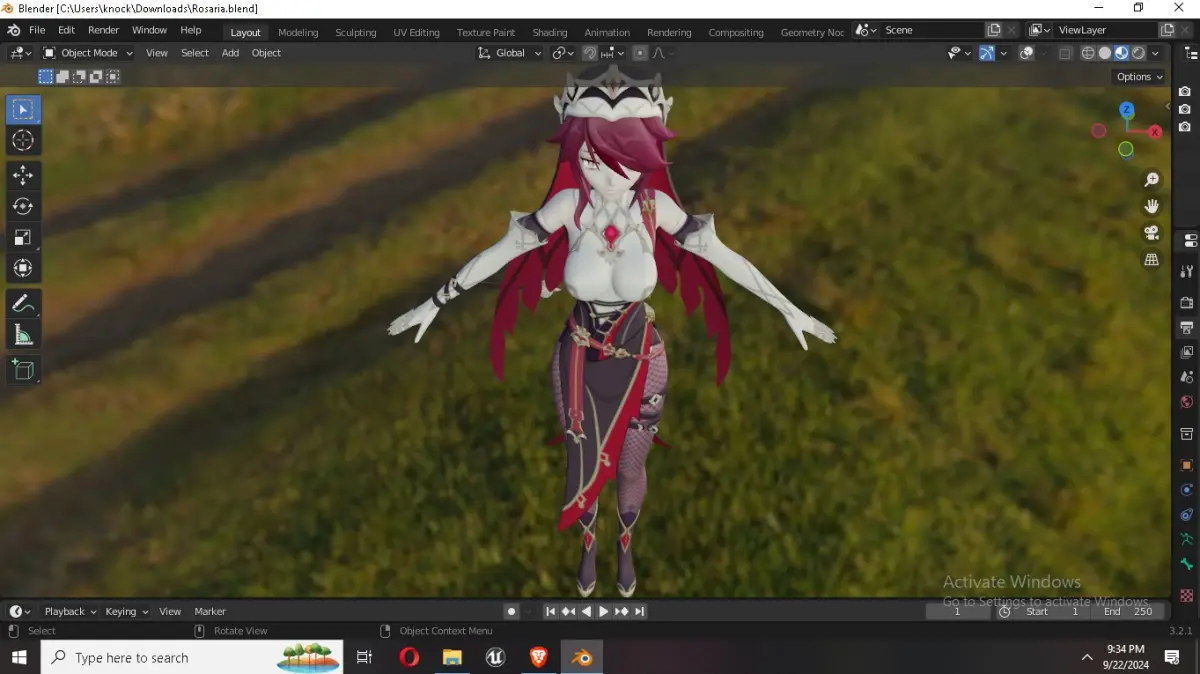Screen dimensions: 1200x674
Task: Open the Collection properties tab
Action: click(x=1188, y=434)
